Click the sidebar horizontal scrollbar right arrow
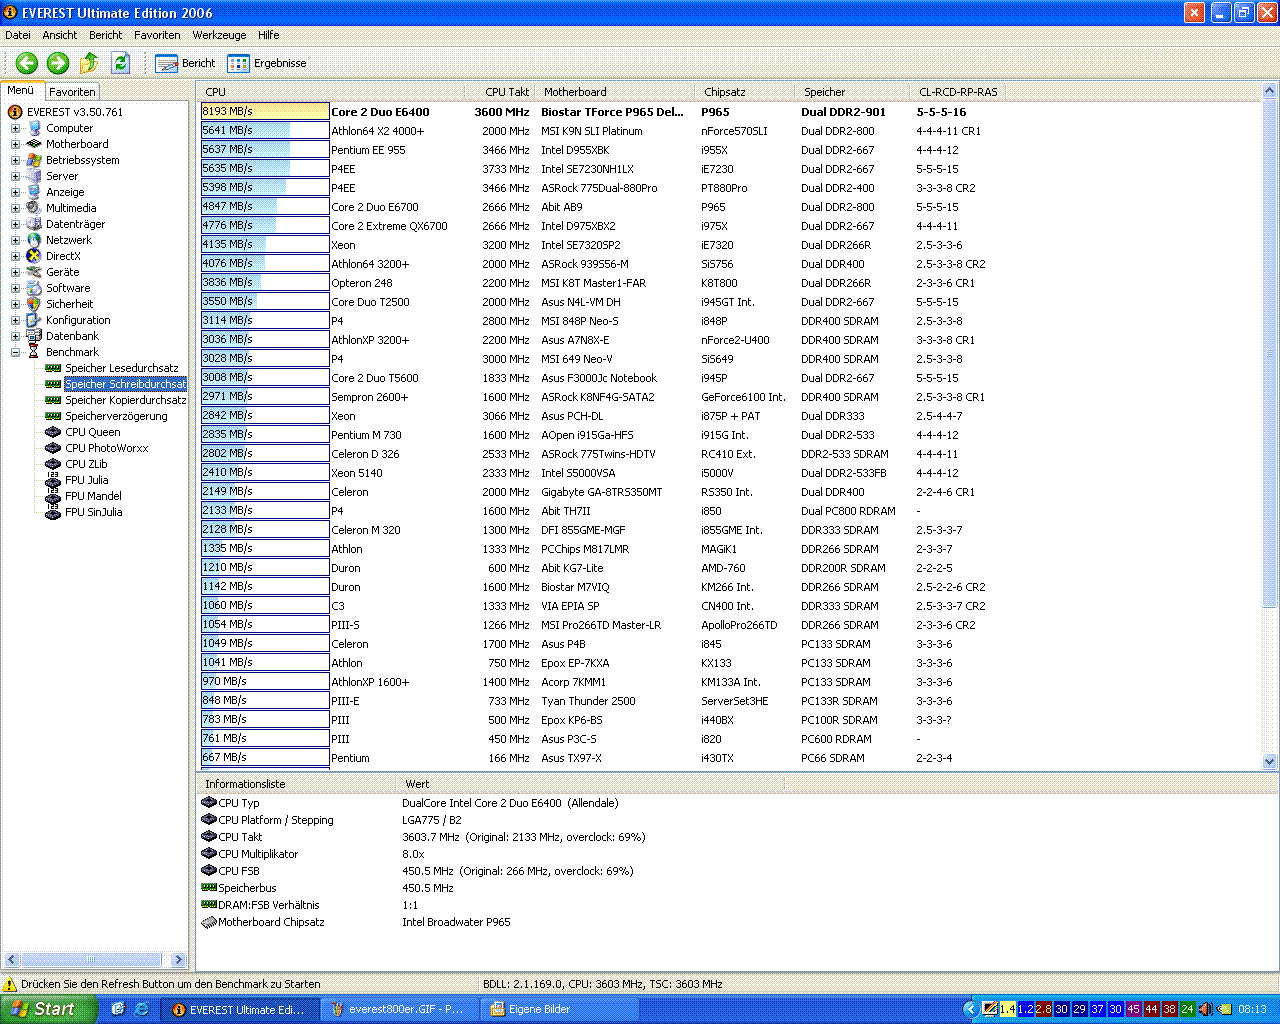 (178, 960)
